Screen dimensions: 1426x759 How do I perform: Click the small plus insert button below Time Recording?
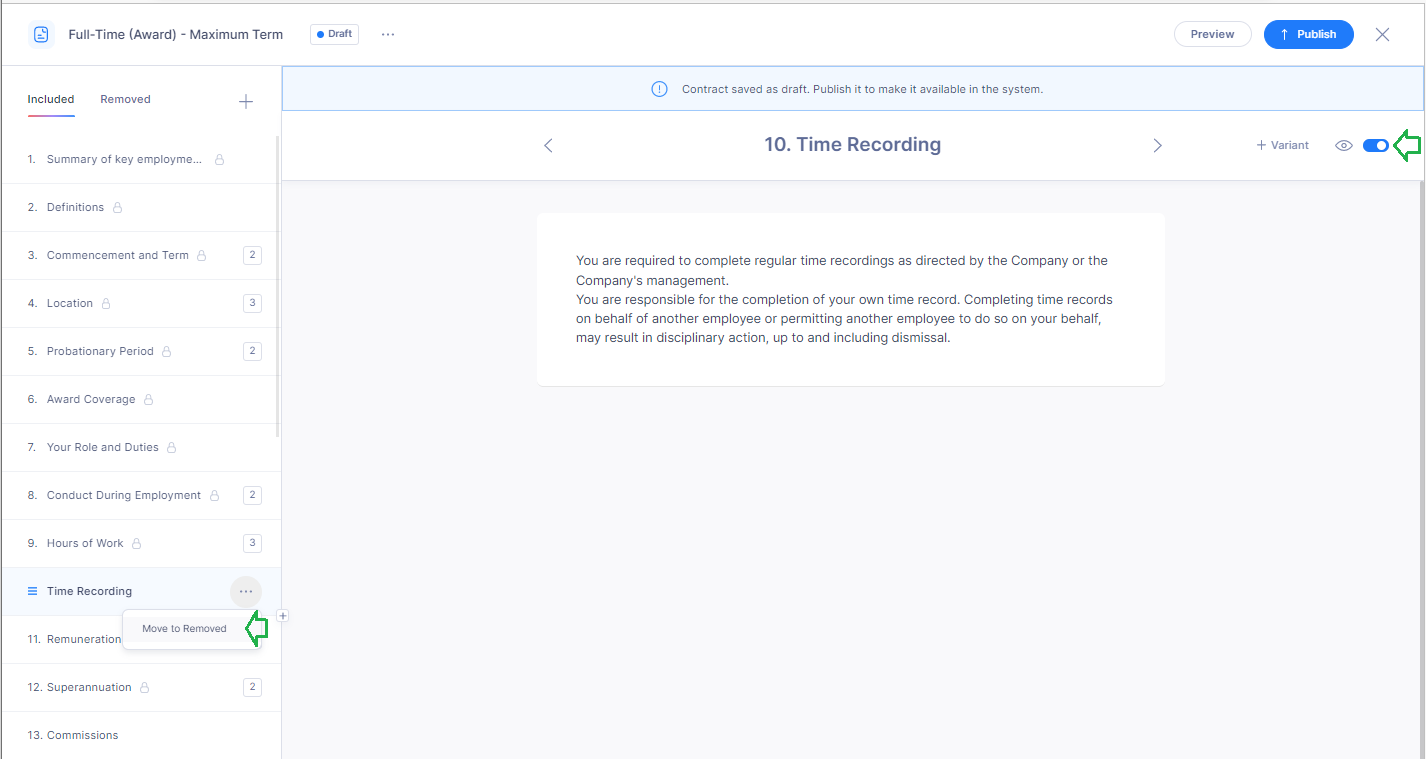point(283,616)
